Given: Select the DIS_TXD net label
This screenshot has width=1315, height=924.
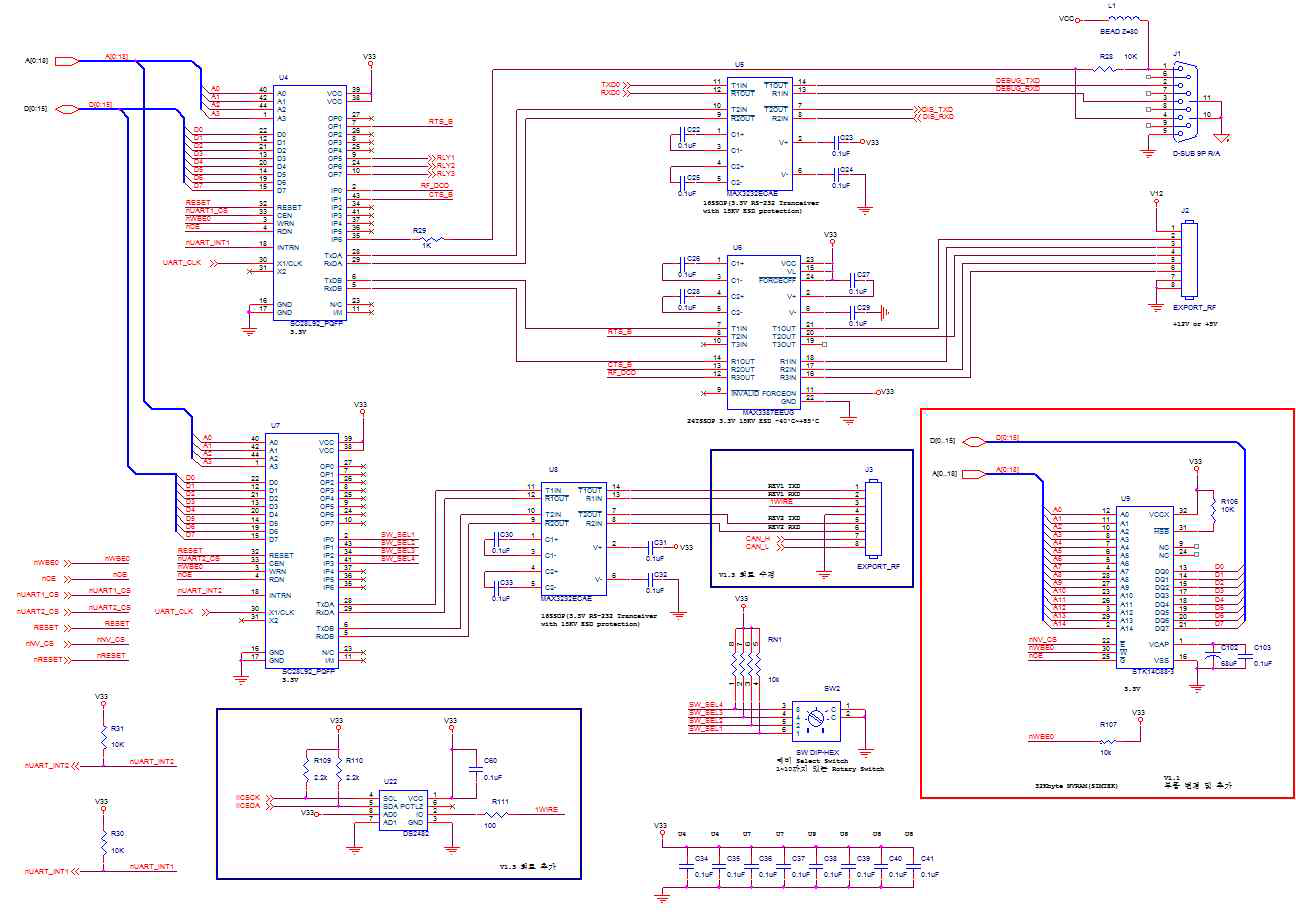Looking at the screenshot, I should 937,108.
